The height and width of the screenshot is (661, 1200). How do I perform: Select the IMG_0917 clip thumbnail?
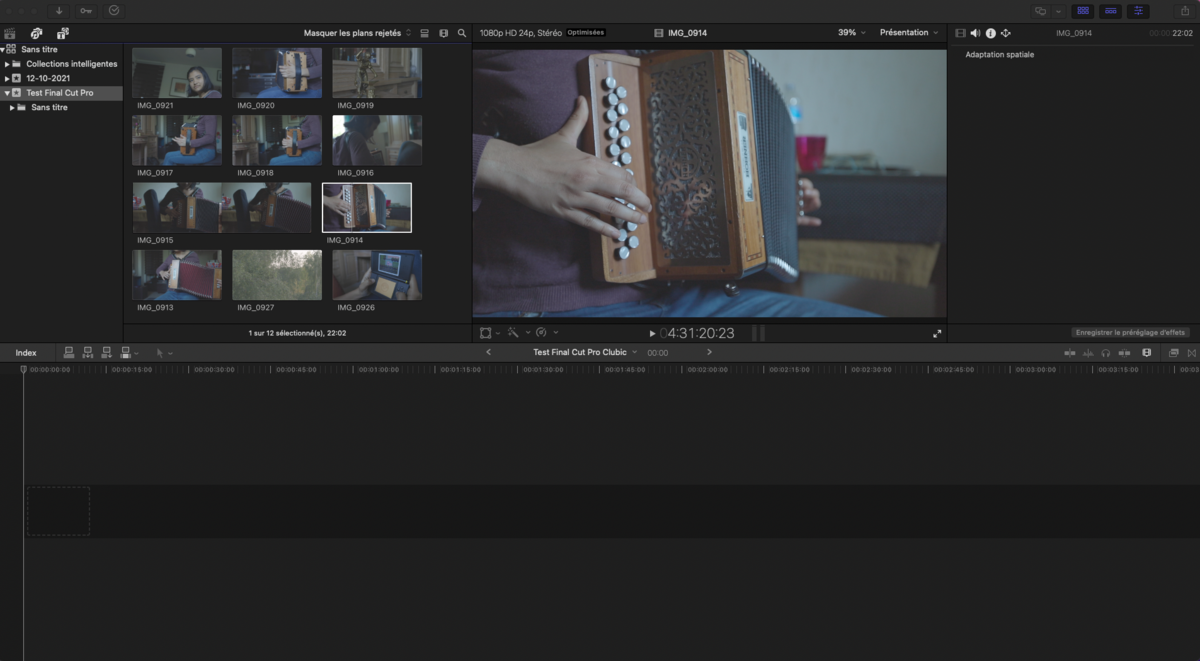177,140
